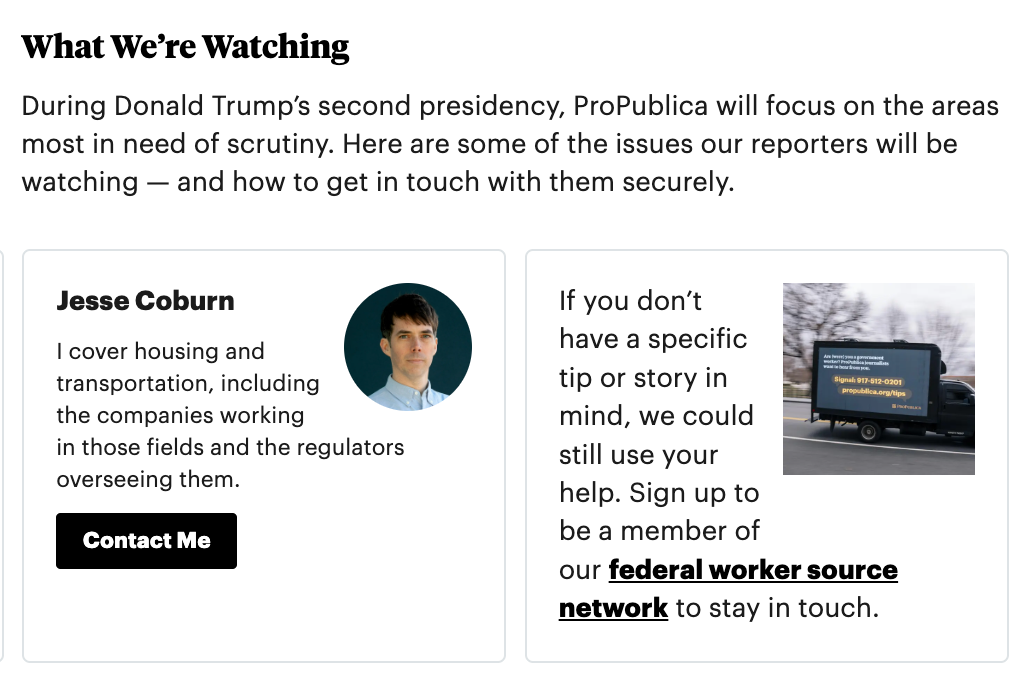
Task: Click Jesse Coburn's circular profile photo
Action: [x=408, y=347]
